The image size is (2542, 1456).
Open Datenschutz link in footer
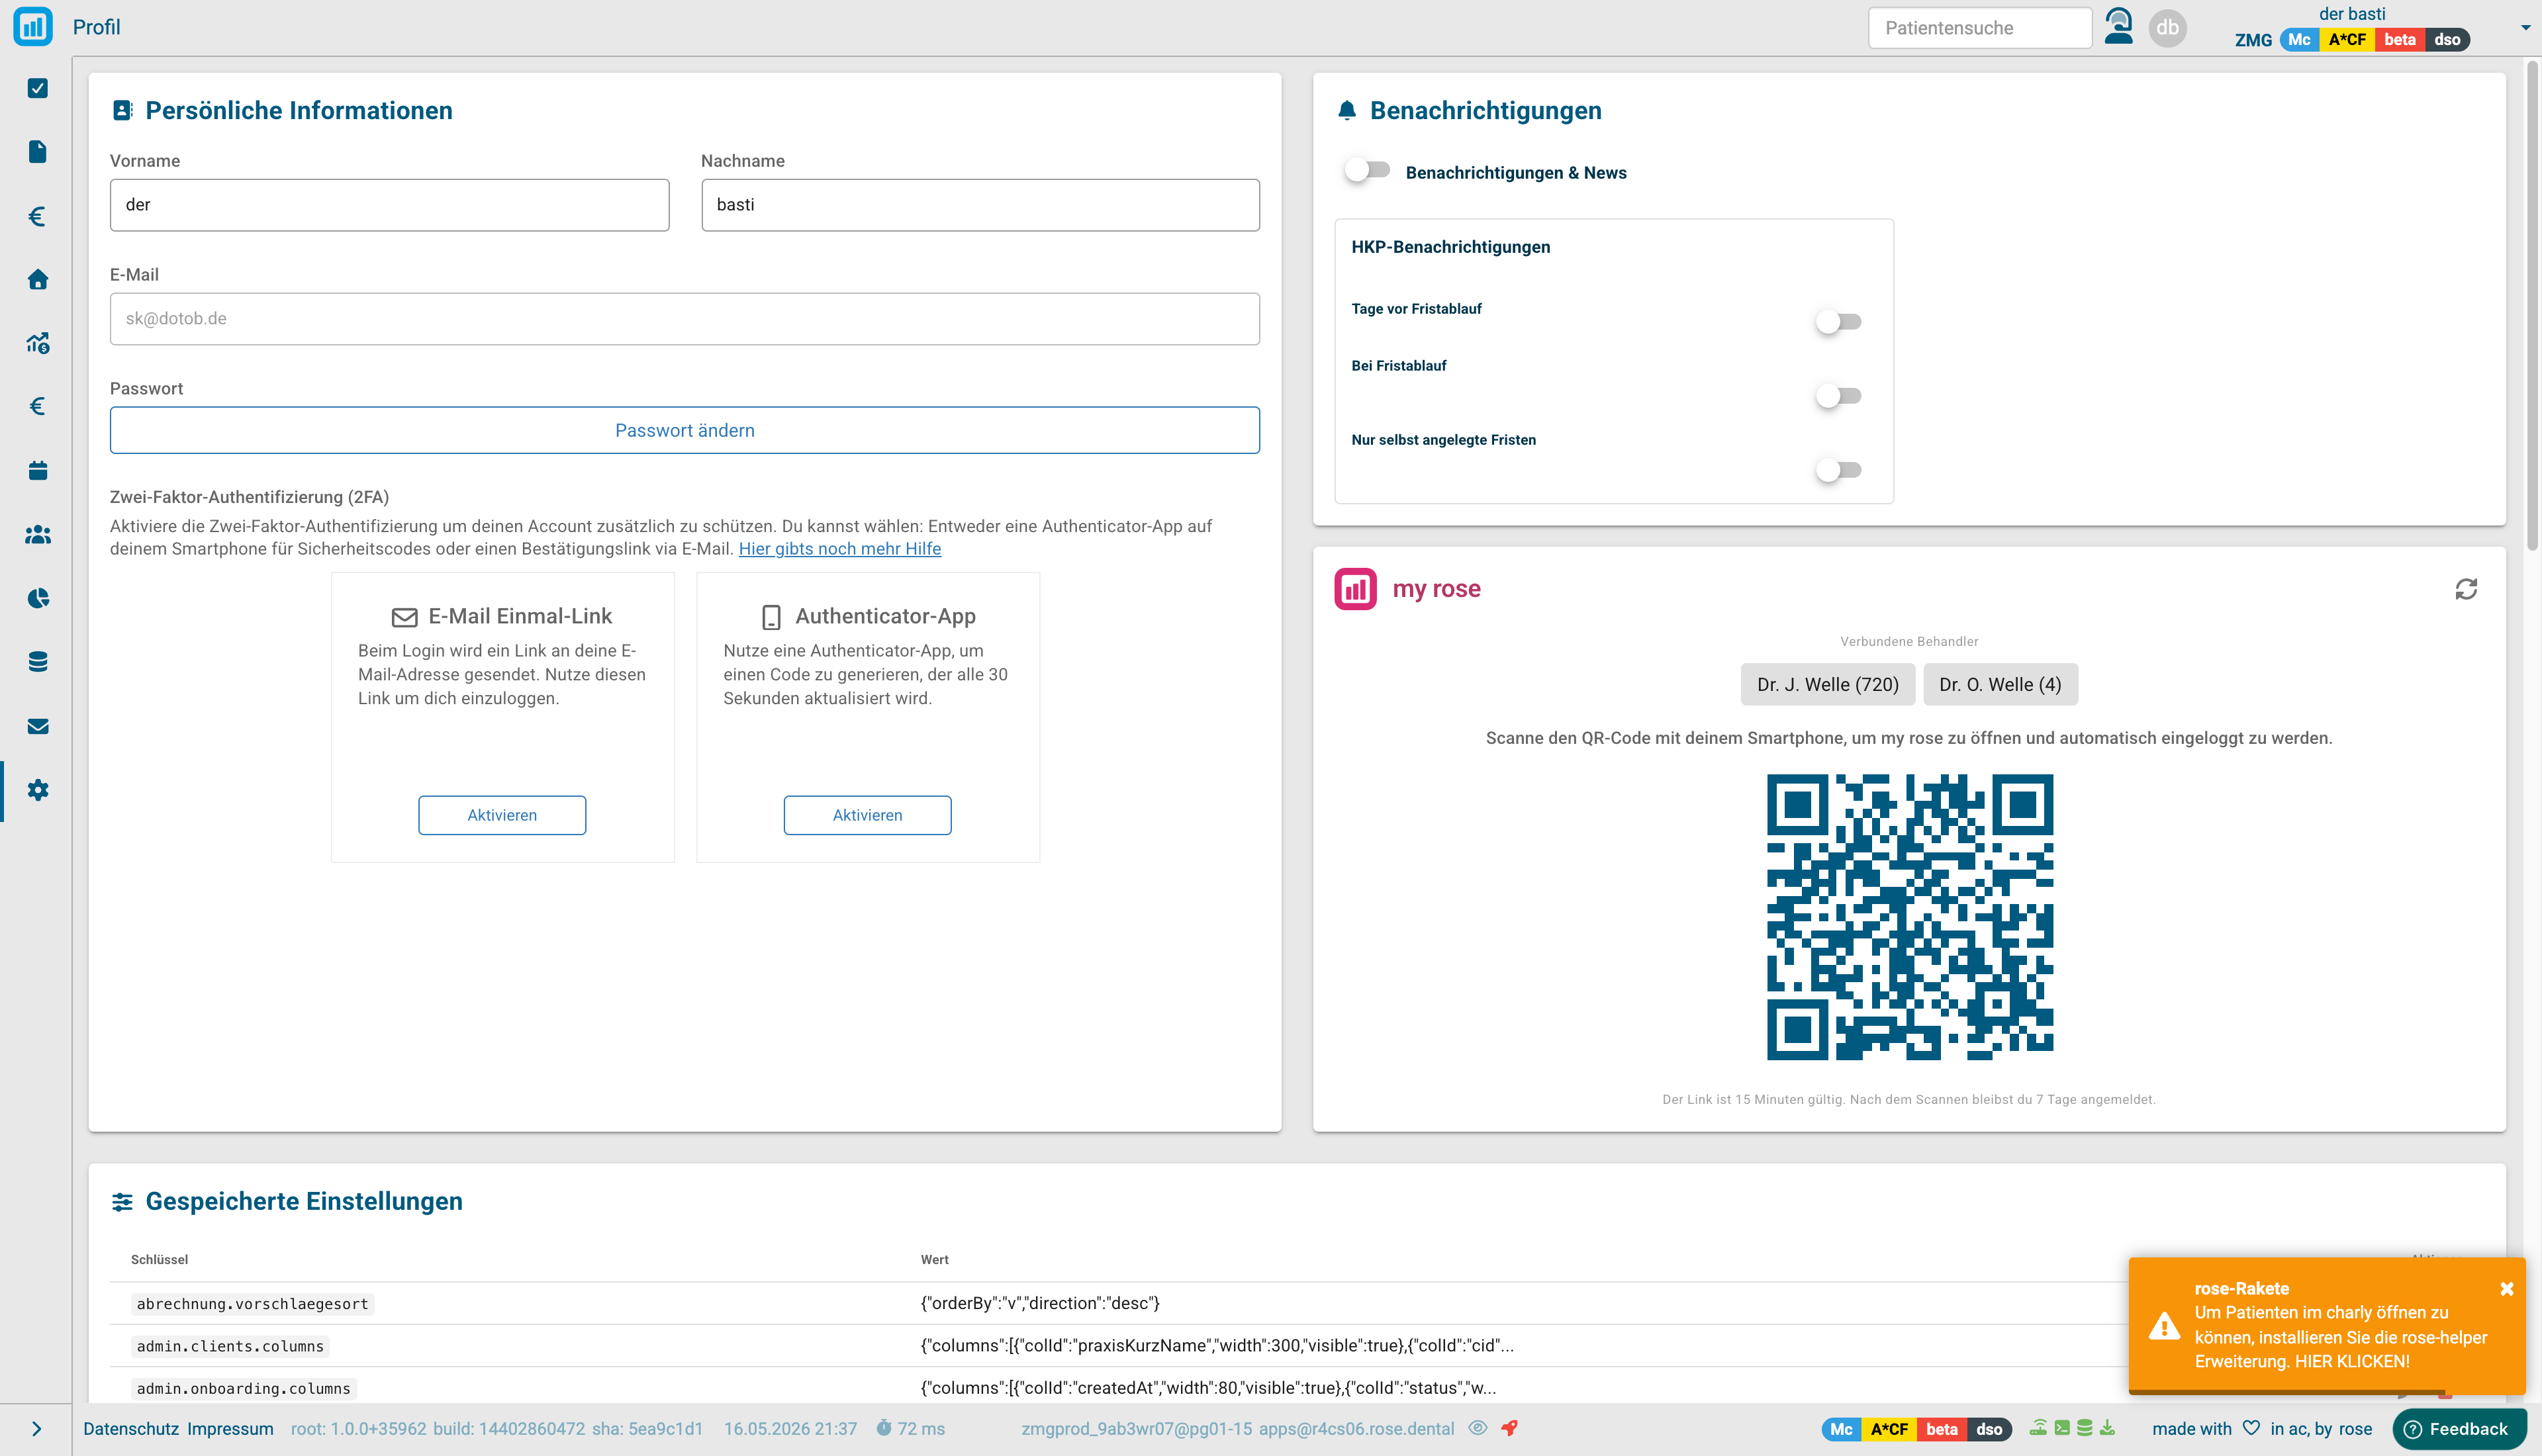[x=130, y=1429]
